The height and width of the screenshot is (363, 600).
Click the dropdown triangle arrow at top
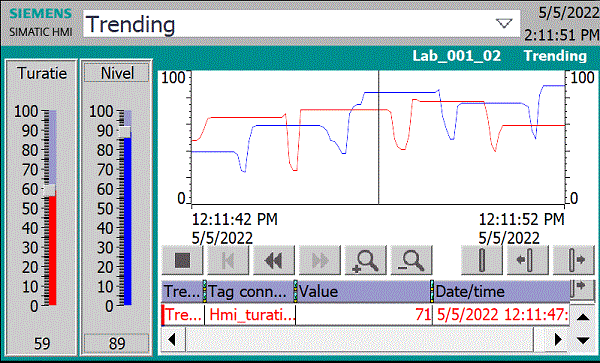point(504,24)
